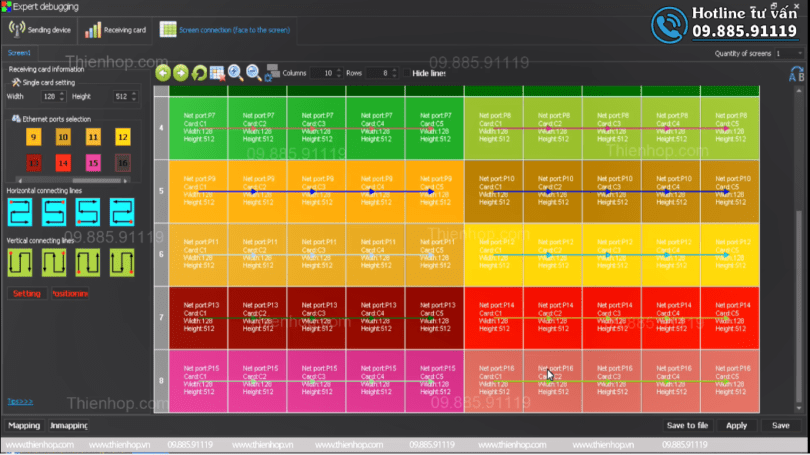This screenshot has height=455, width=810.
Task: Click the Width input field
Action: coord(45,96)
